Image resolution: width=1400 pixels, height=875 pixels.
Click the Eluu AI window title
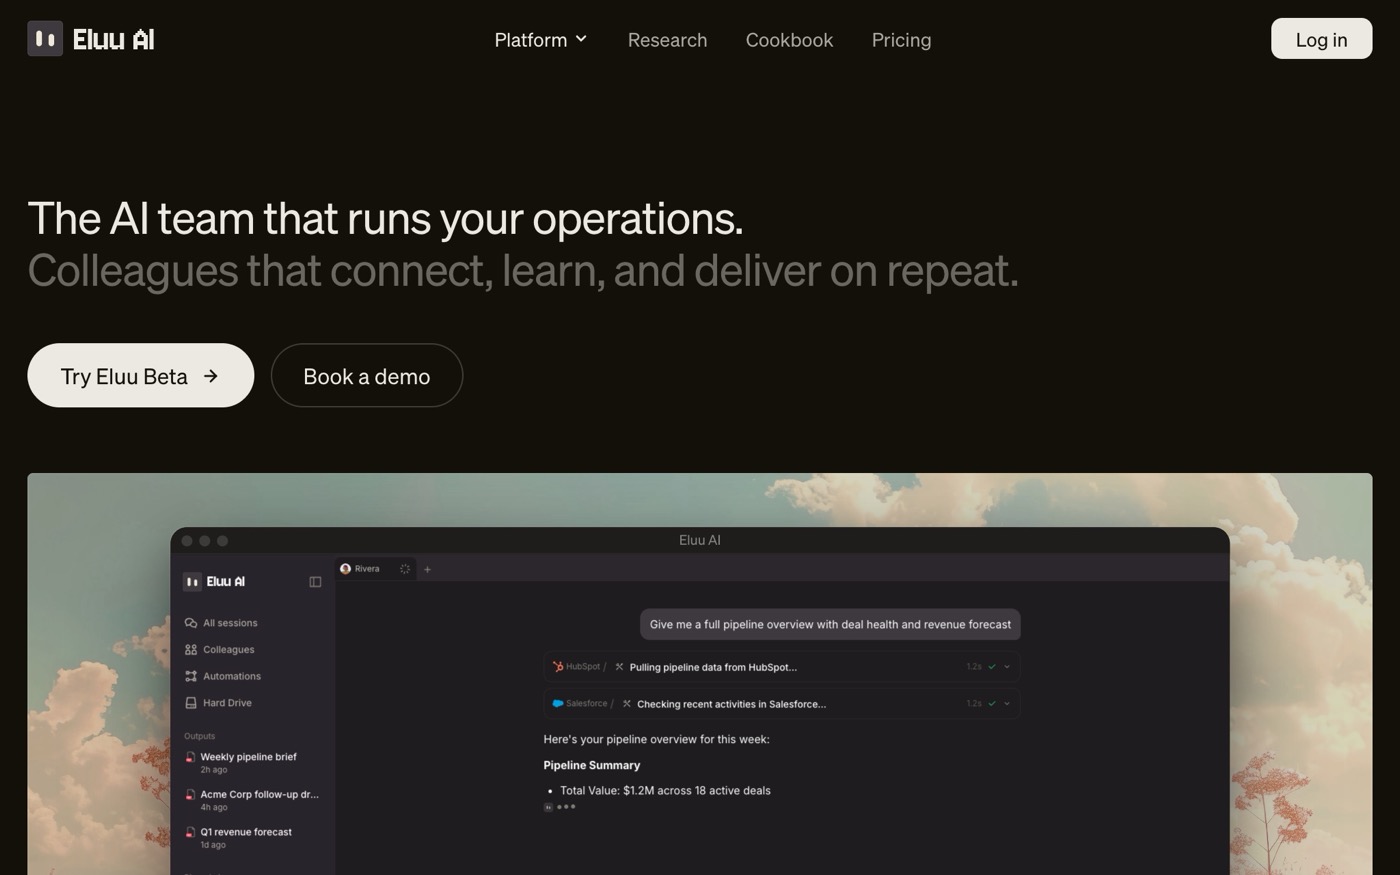pos(700,540)
